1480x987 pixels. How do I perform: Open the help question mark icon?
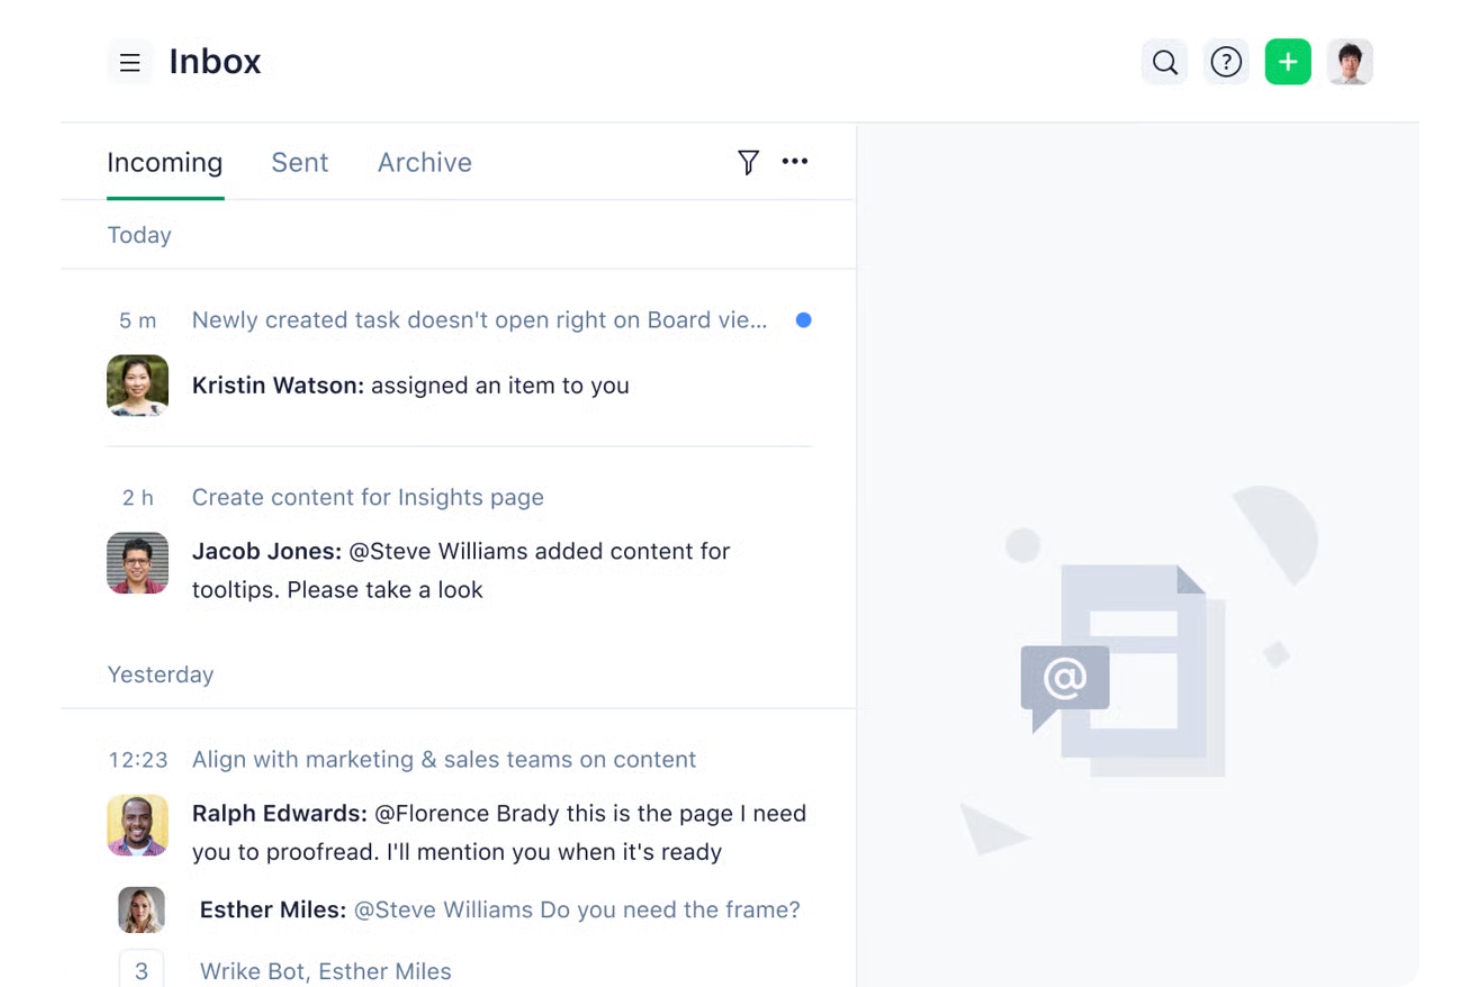1226,62
